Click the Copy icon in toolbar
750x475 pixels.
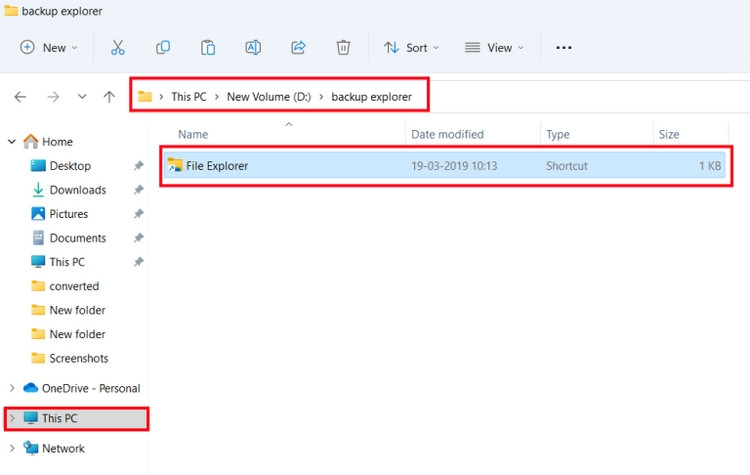(163, 47)
